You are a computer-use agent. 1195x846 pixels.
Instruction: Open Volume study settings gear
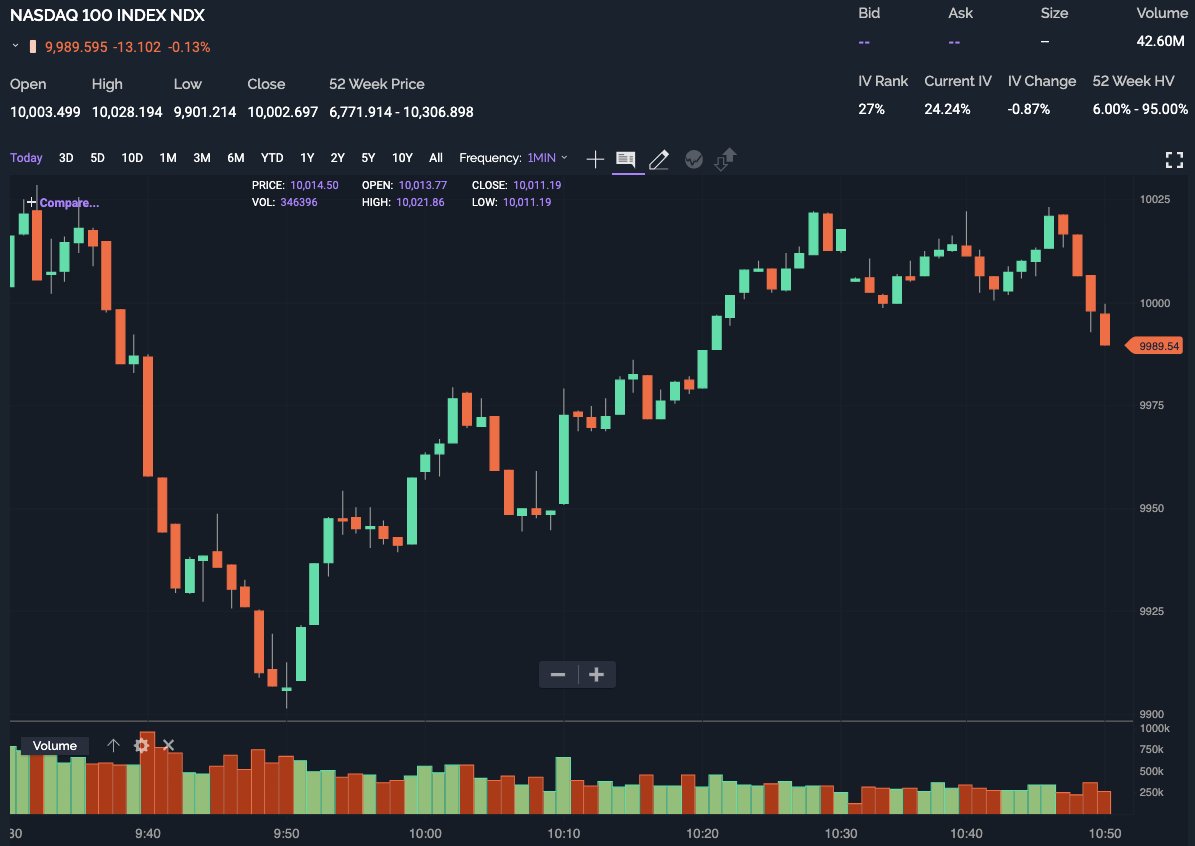tap(141, 745)
